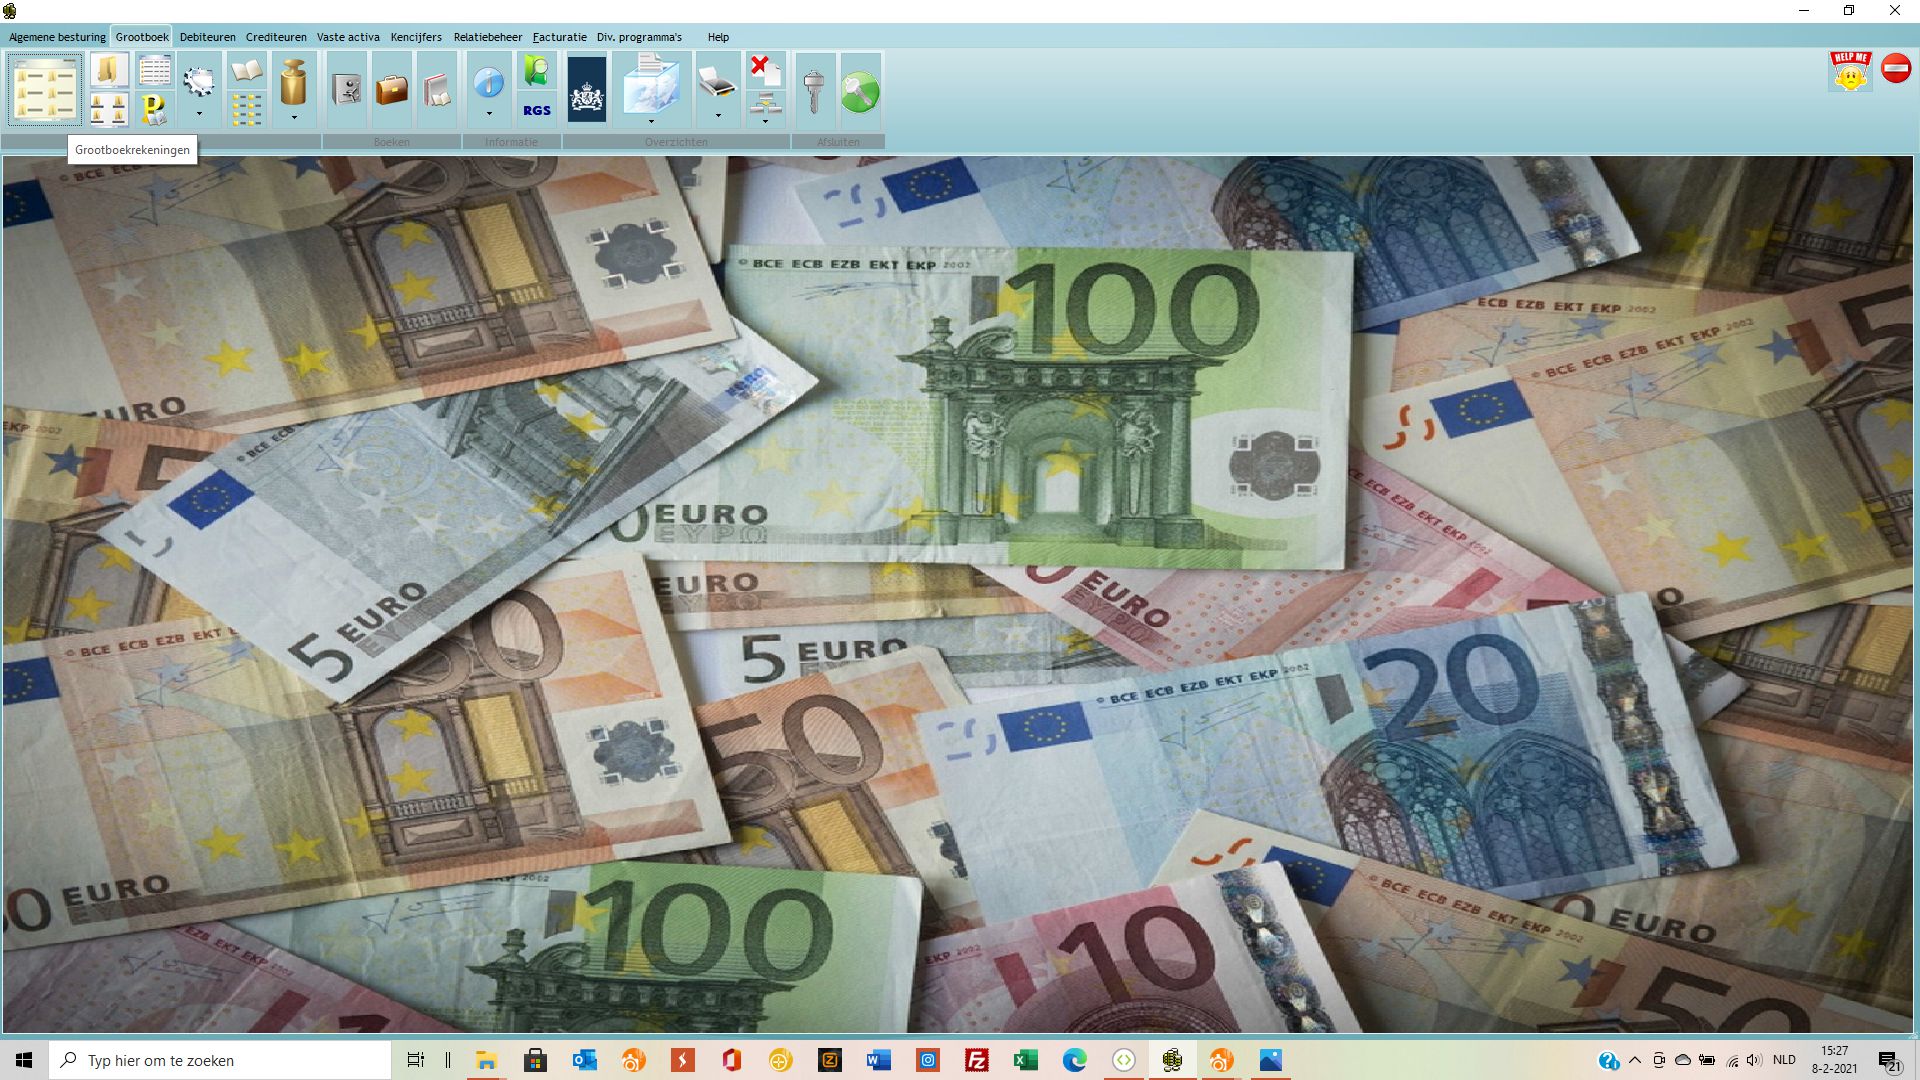Click the four small folders grid icon
Screen dimensions: 1920x1080
(x=109, y=109)
